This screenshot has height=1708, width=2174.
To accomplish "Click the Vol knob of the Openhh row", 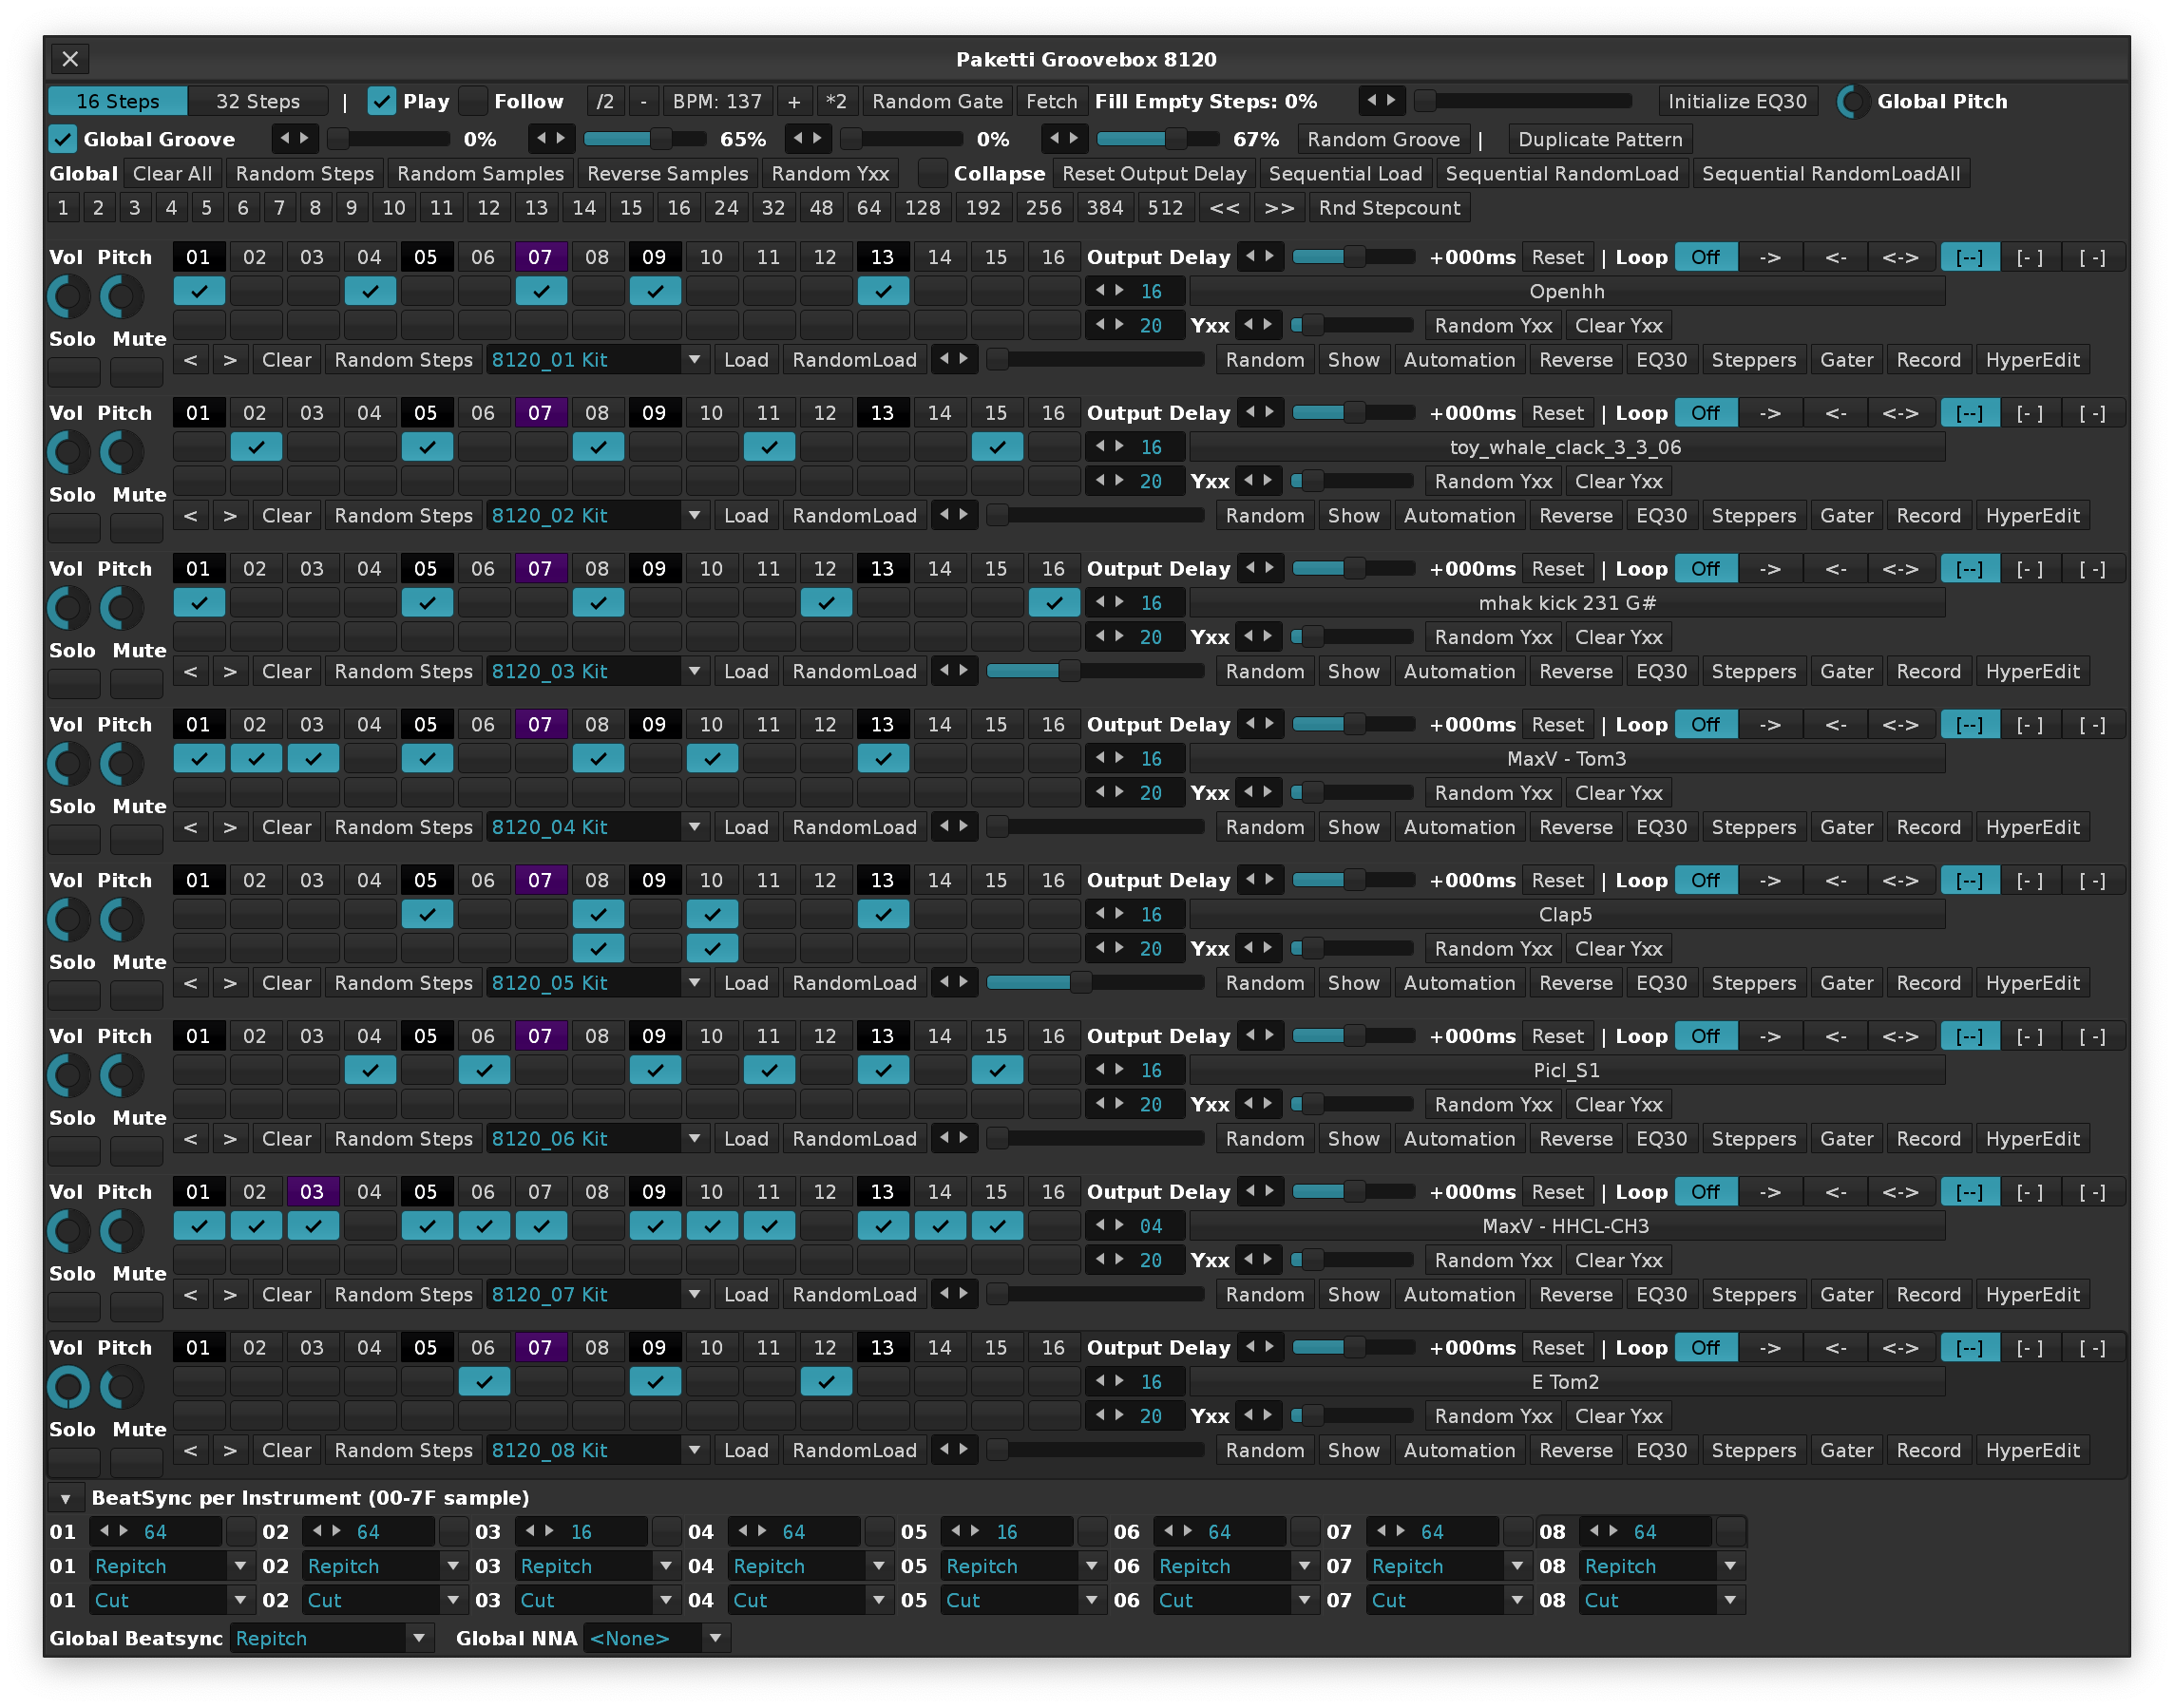I will point(69,297).
